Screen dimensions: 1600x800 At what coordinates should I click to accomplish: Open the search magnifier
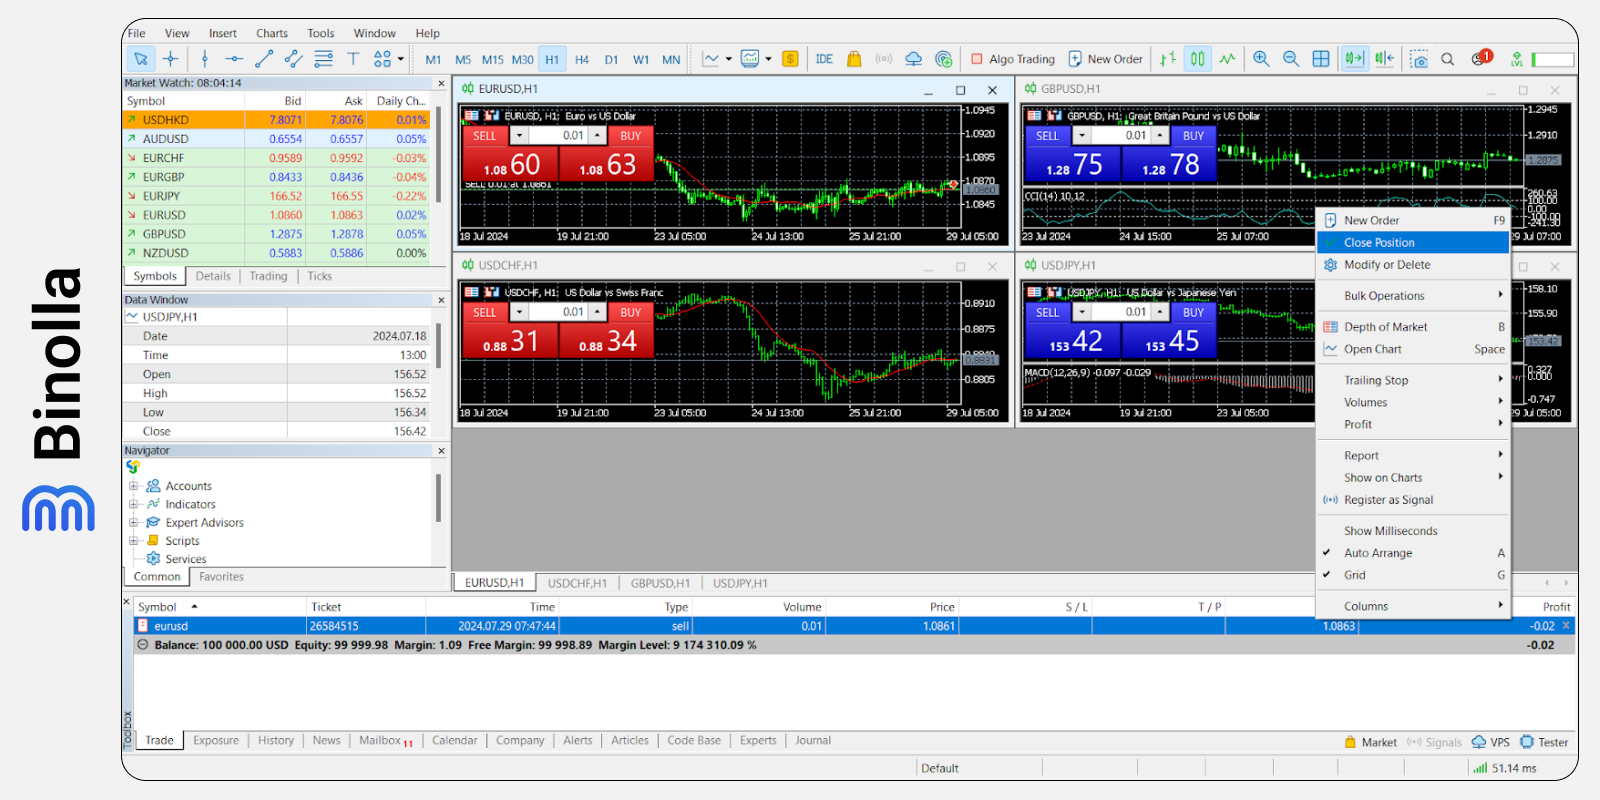tap(1447, 59)
